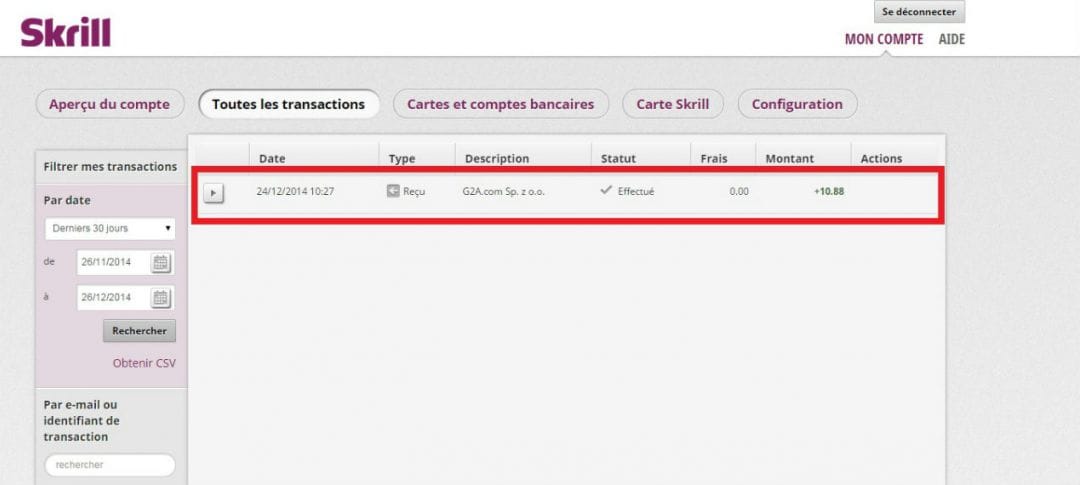Download transactions via Obtenir CSV link
The height and width of the screenshot is (485, 1080).
[x=144, y=363]
